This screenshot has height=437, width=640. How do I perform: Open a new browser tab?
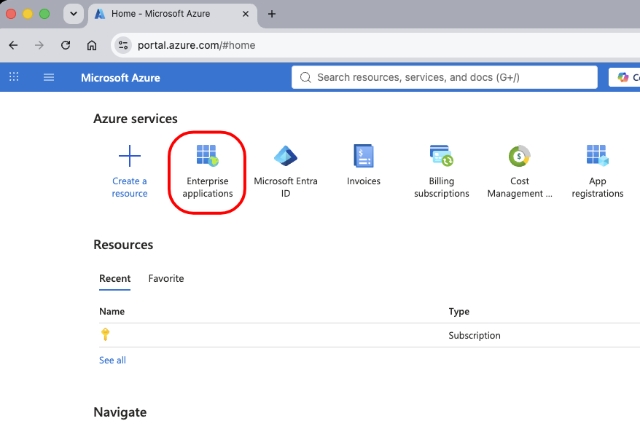tap(271, 14)
